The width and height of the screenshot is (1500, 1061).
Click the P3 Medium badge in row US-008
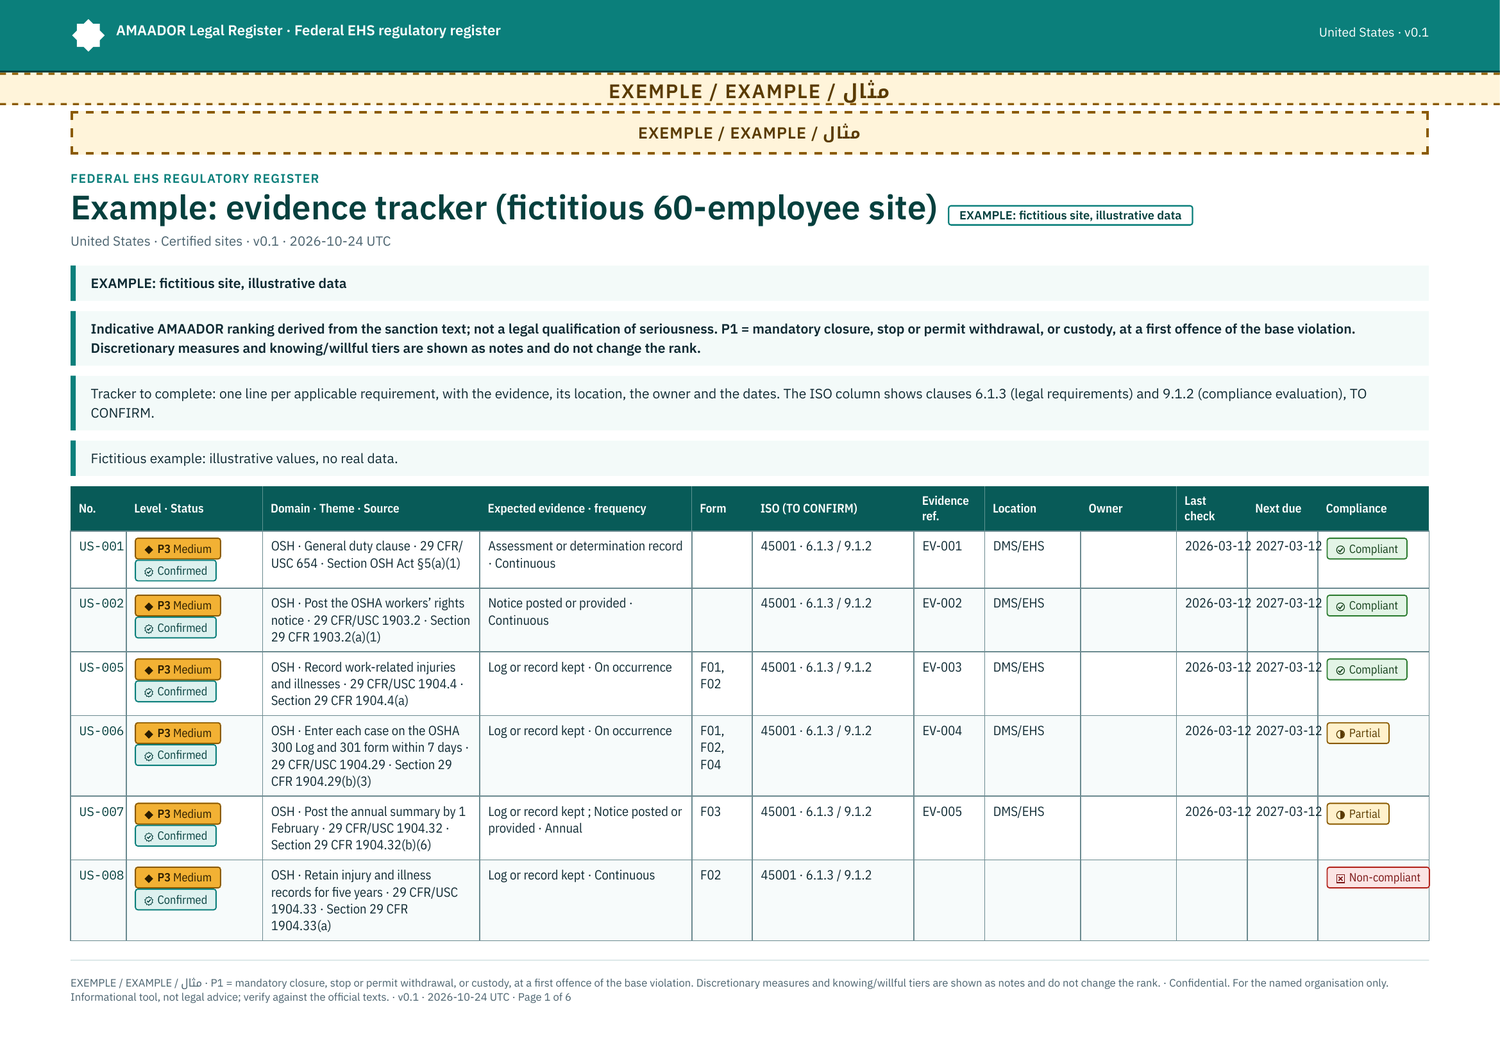coord(178,878)
